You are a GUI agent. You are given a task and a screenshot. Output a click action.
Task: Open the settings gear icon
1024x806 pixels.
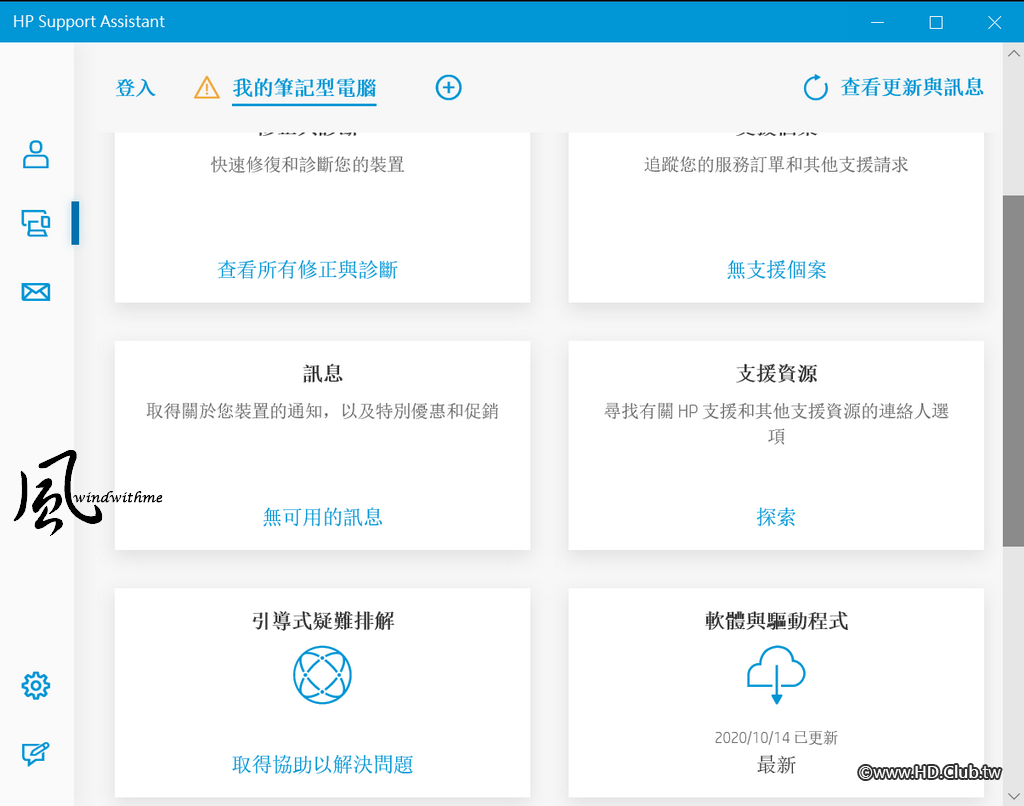[36, 685]
